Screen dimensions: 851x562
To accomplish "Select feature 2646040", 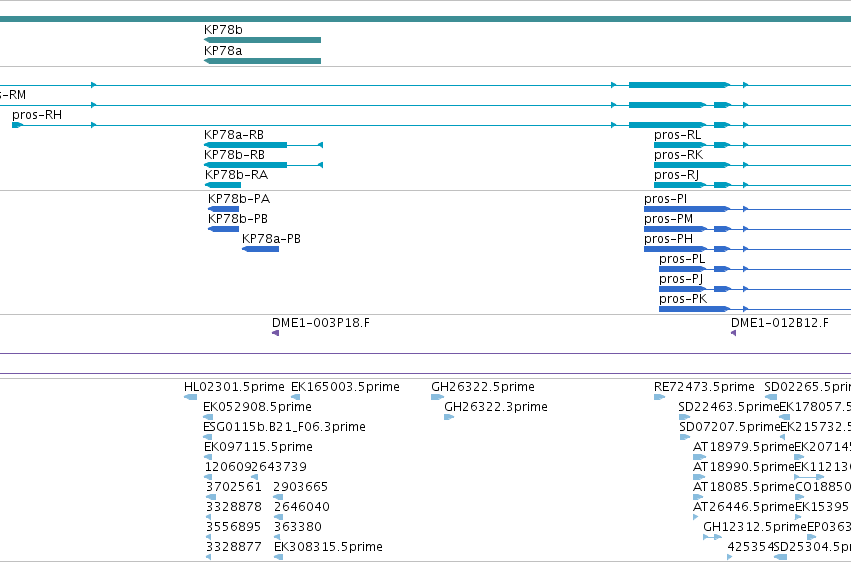I will [x=278, y=517].
